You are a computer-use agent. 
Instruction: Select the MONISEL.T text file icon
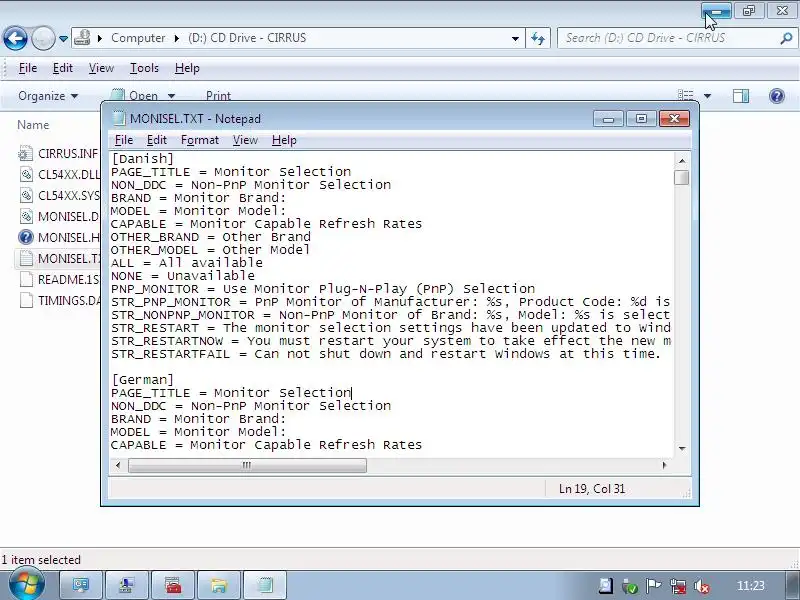[26, 258]
